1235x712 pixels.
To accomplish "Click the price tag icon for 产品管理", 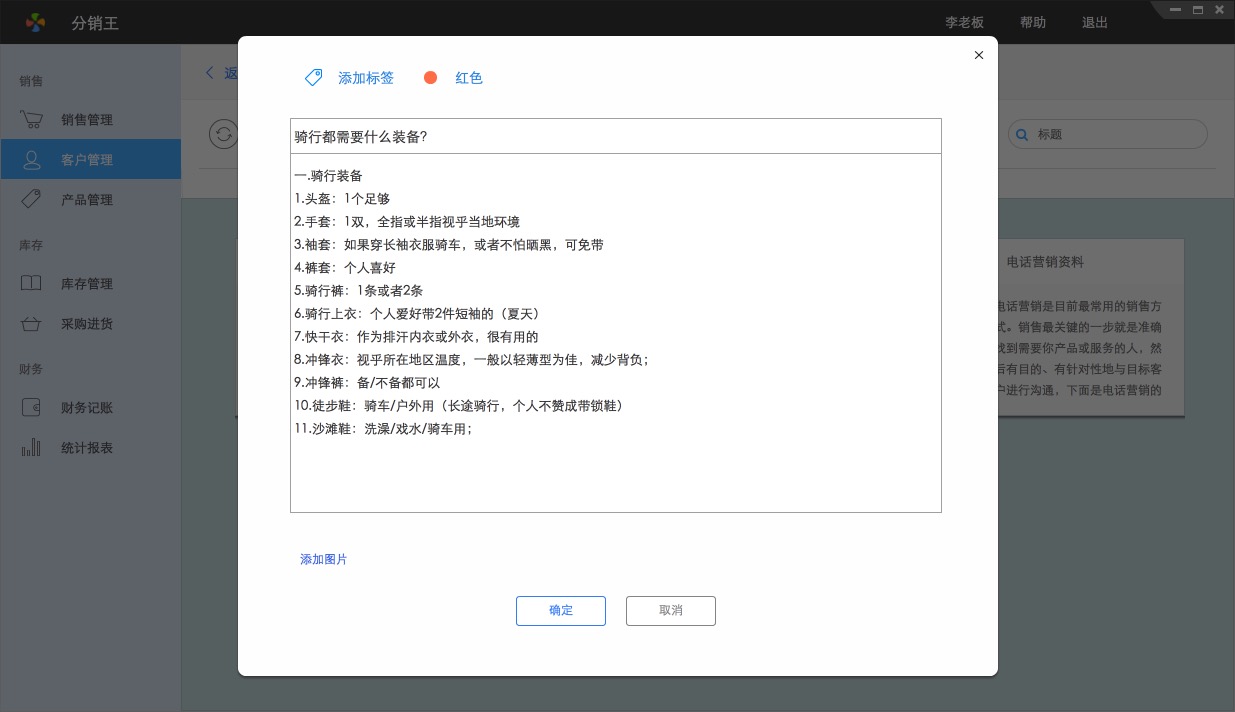I will pyautogui.click(x=31, y=199).
